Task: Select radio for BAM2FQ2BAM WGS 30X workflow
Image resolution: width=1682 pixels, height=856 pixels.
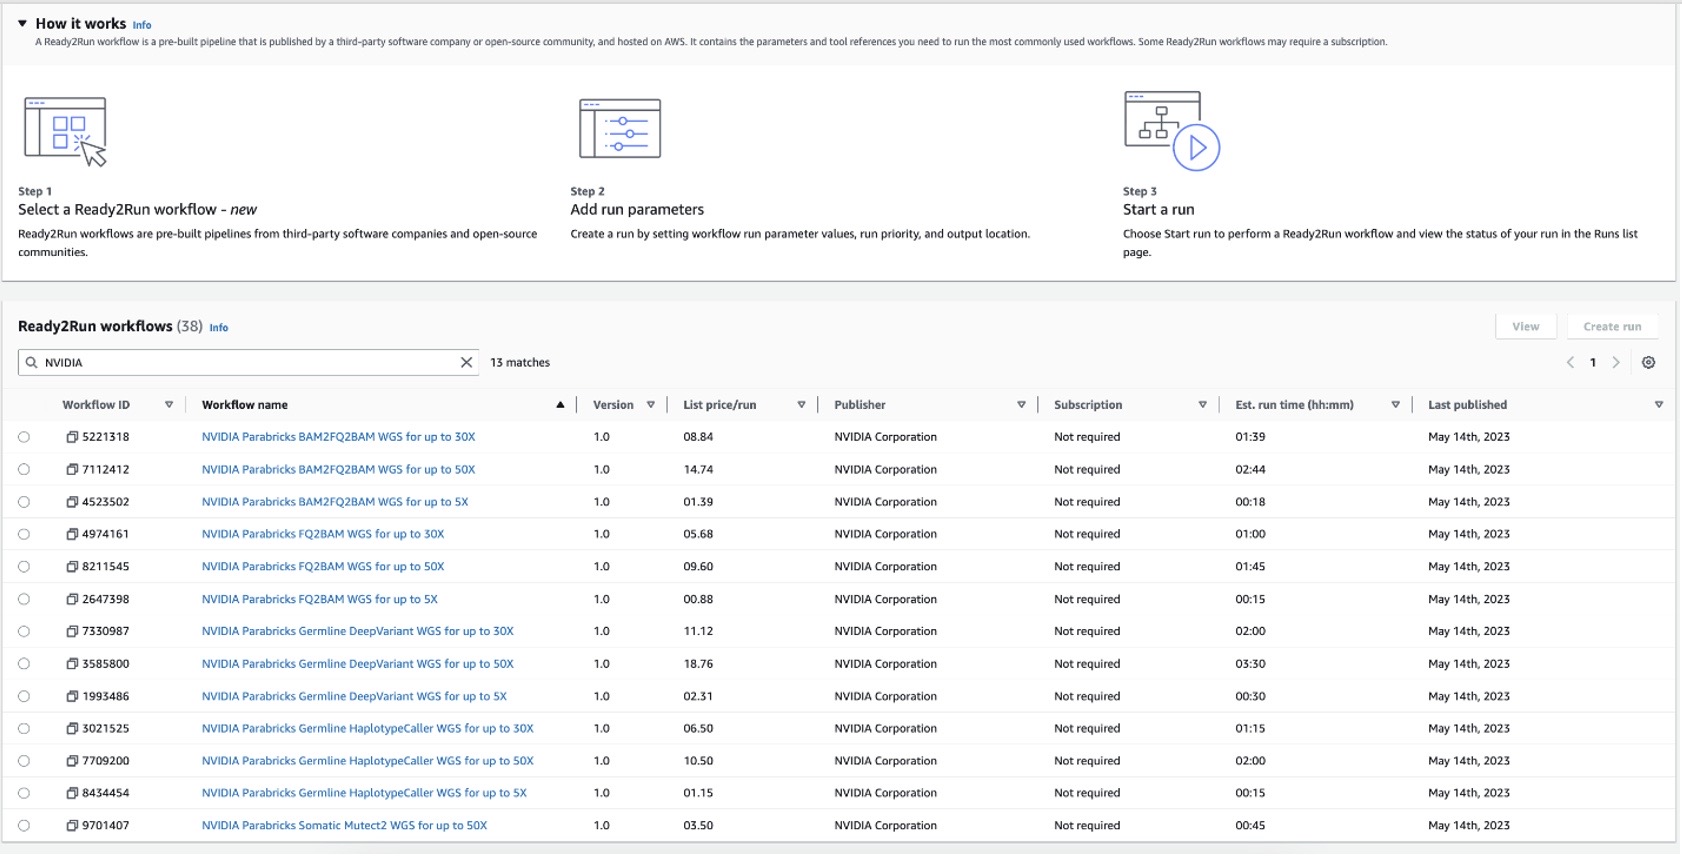Action: click(x=24, y=437)
